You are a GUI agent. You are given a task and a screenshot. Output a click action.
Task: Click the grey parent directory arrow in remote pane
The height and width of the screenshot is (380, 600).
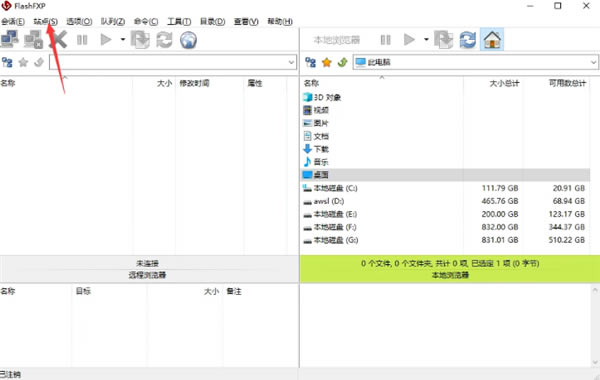(39, 62)
